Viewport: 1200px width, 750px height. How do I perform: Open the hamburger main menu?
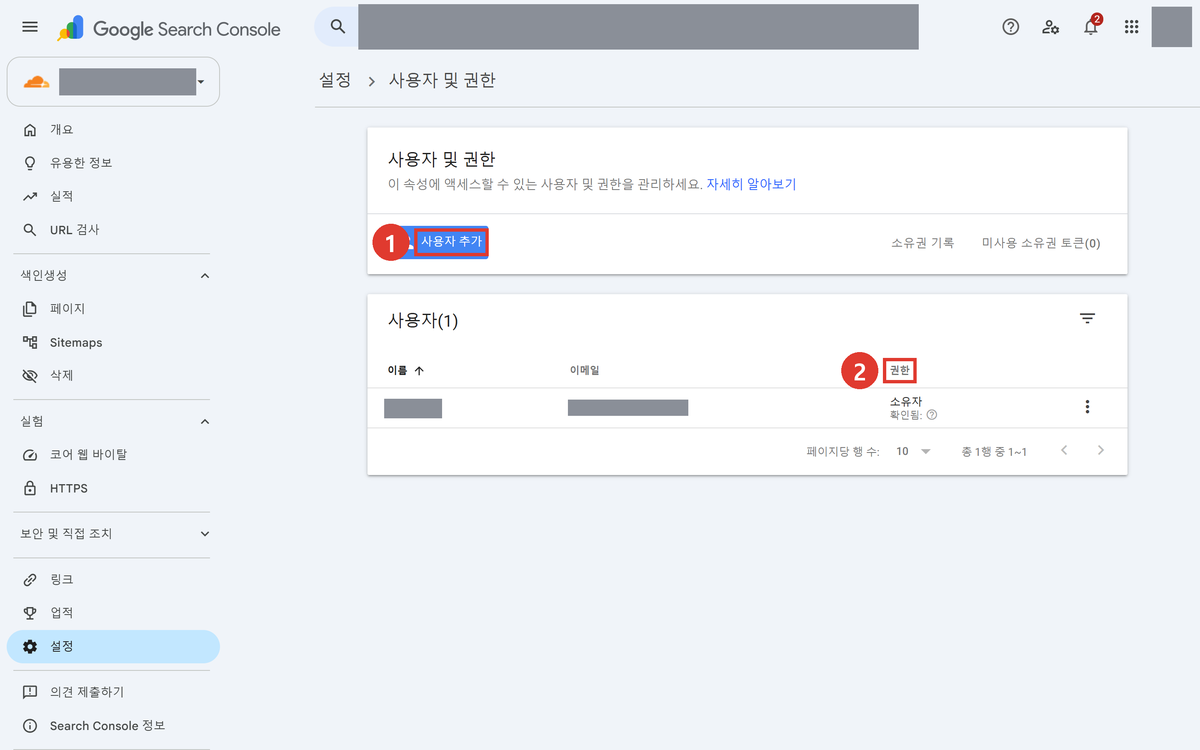click(30, 27)
